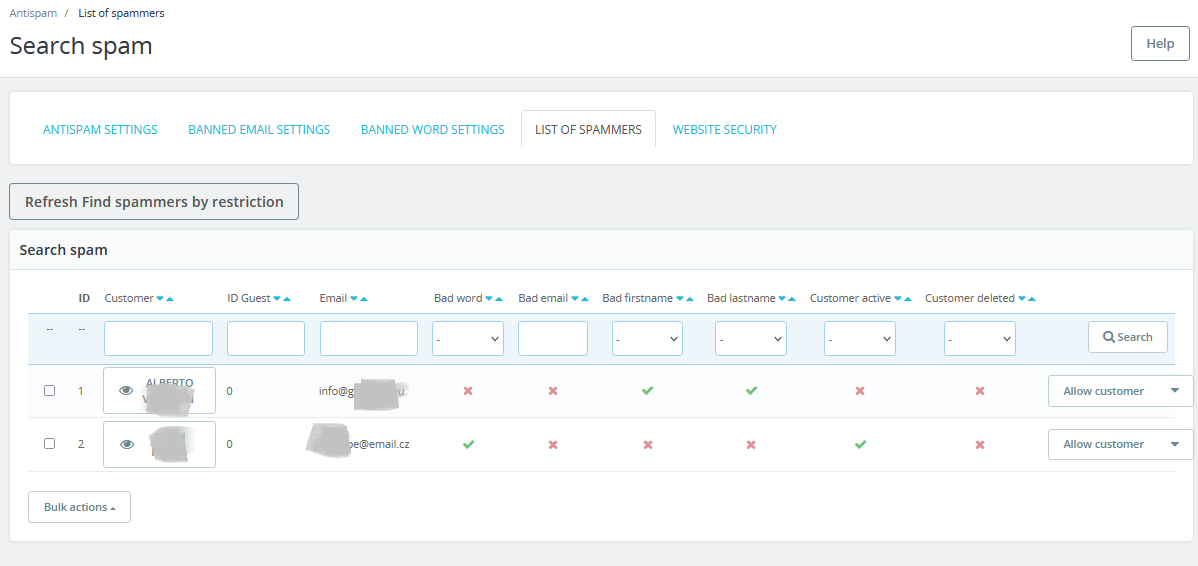Open the Website Security tab

coord(724,130)
